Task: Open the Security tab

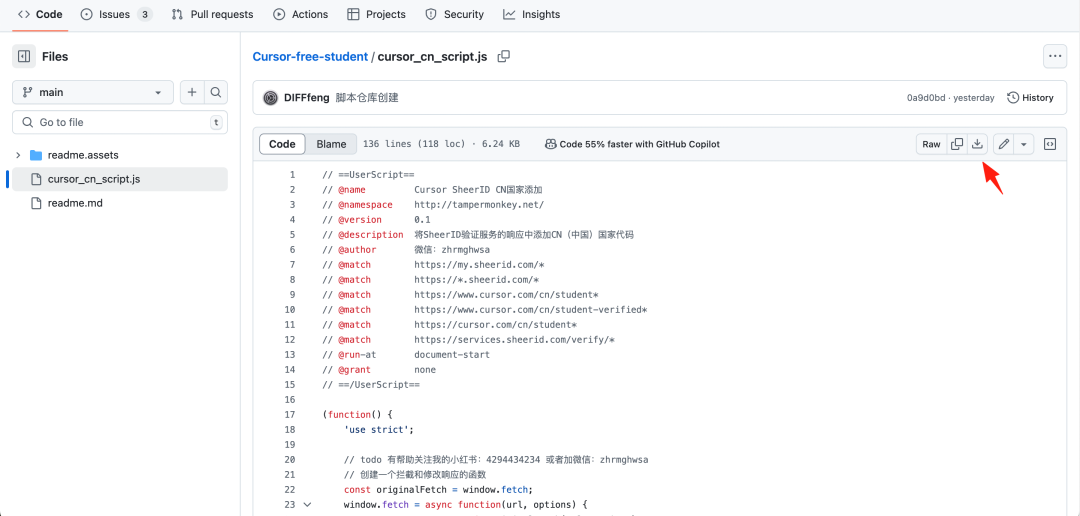Action: tap(455, 14)
